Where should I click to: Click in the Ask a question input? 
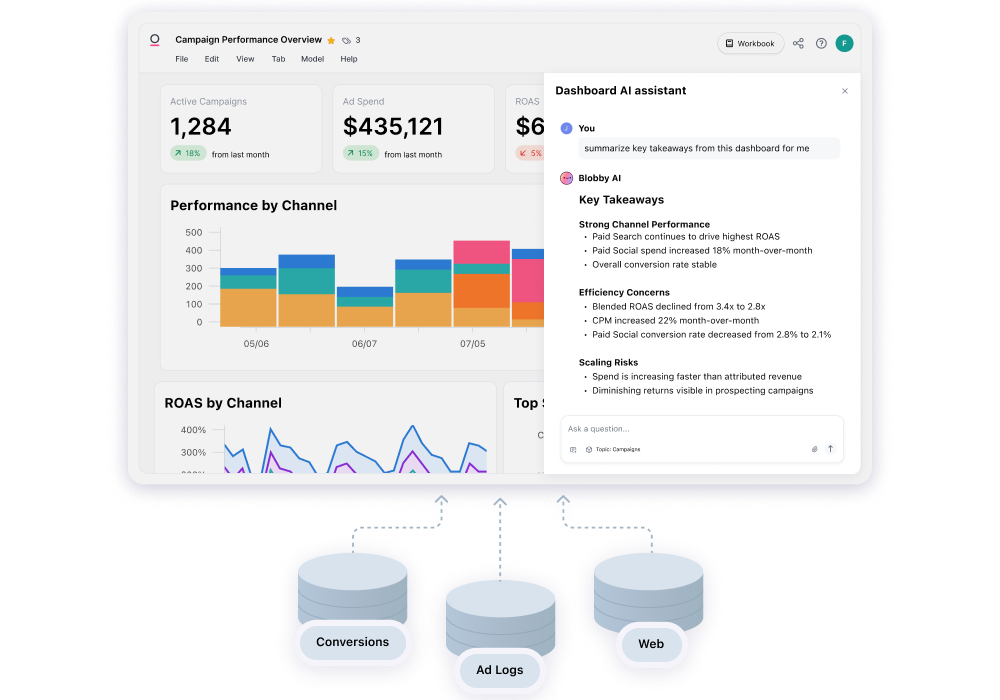pyautogui.click(x=702, y=428)
